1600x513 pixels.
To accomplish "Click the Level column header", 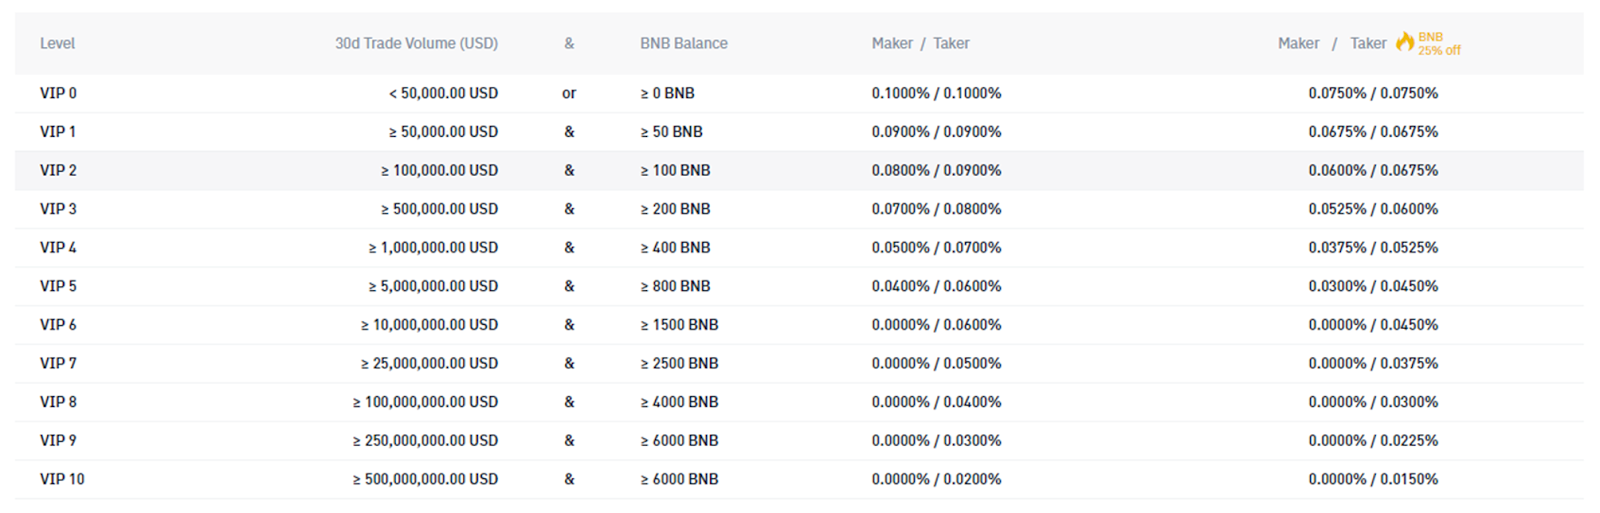I will (x=57, y=43).
